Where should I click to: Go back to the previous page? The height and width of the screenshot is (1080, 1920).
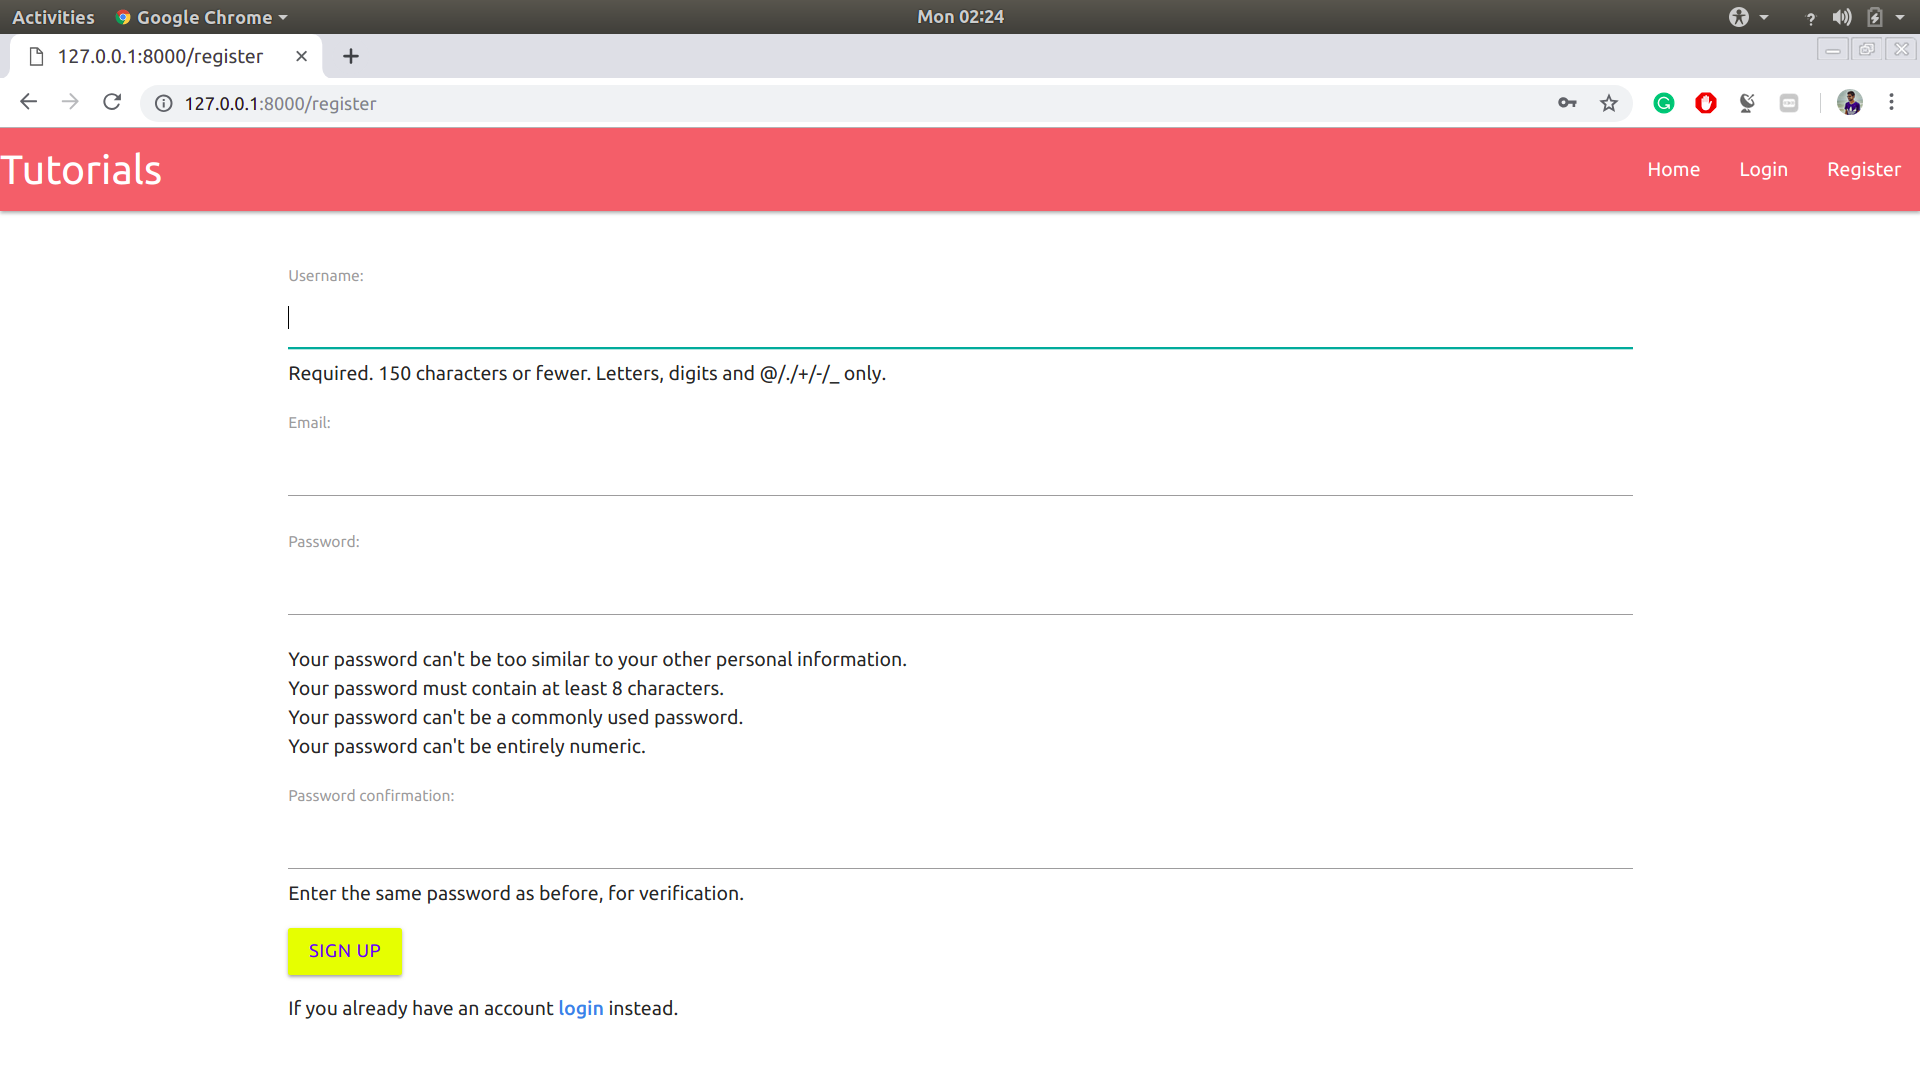coord(28,102)
